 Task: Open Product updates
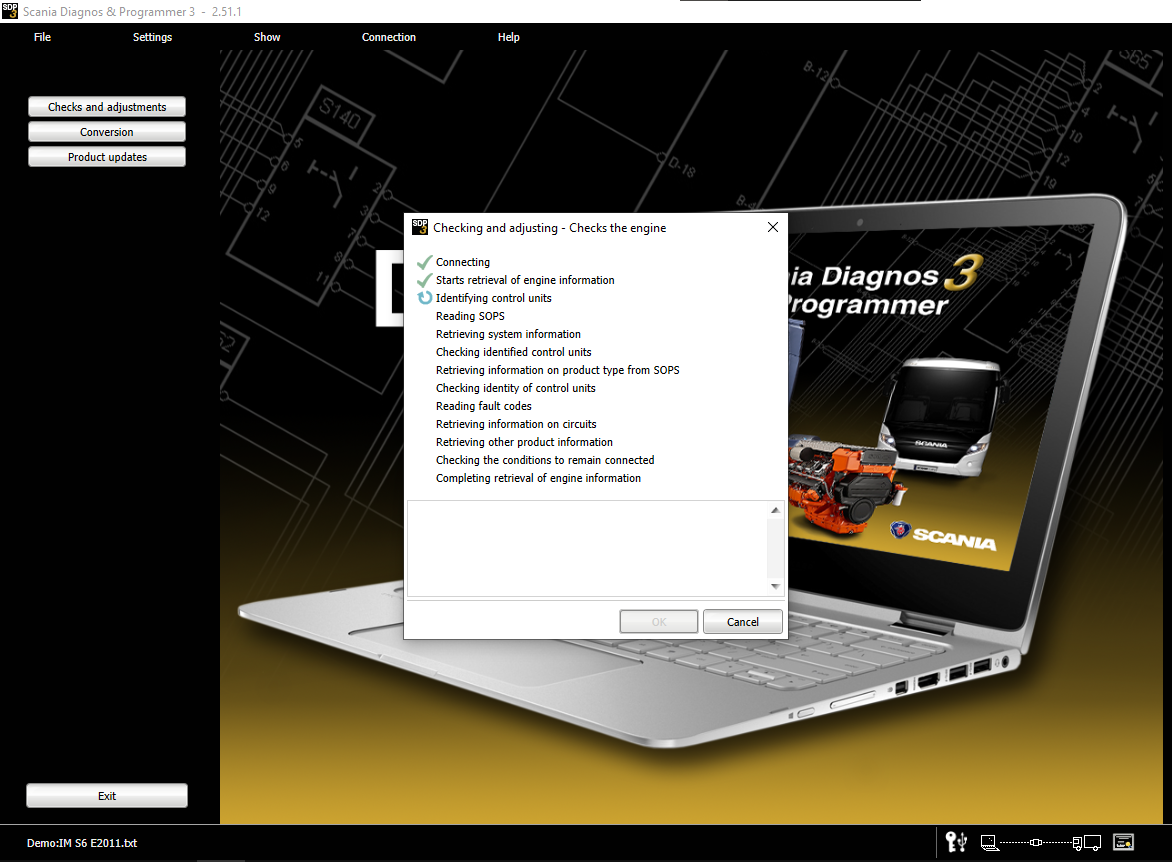click(x=107, y=157)
